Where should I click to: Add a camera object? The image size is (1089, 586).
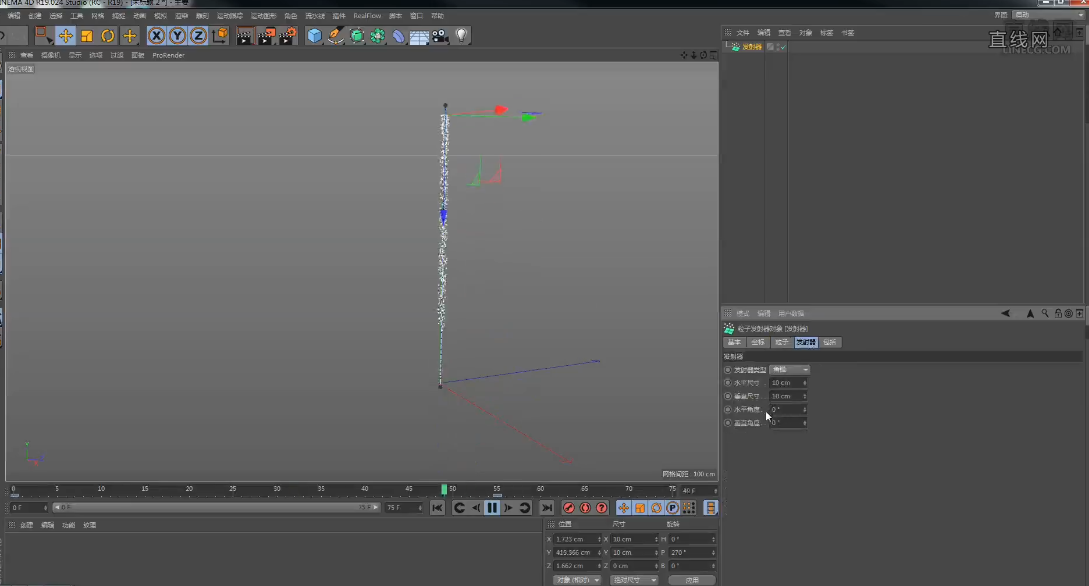pos(440,35)
